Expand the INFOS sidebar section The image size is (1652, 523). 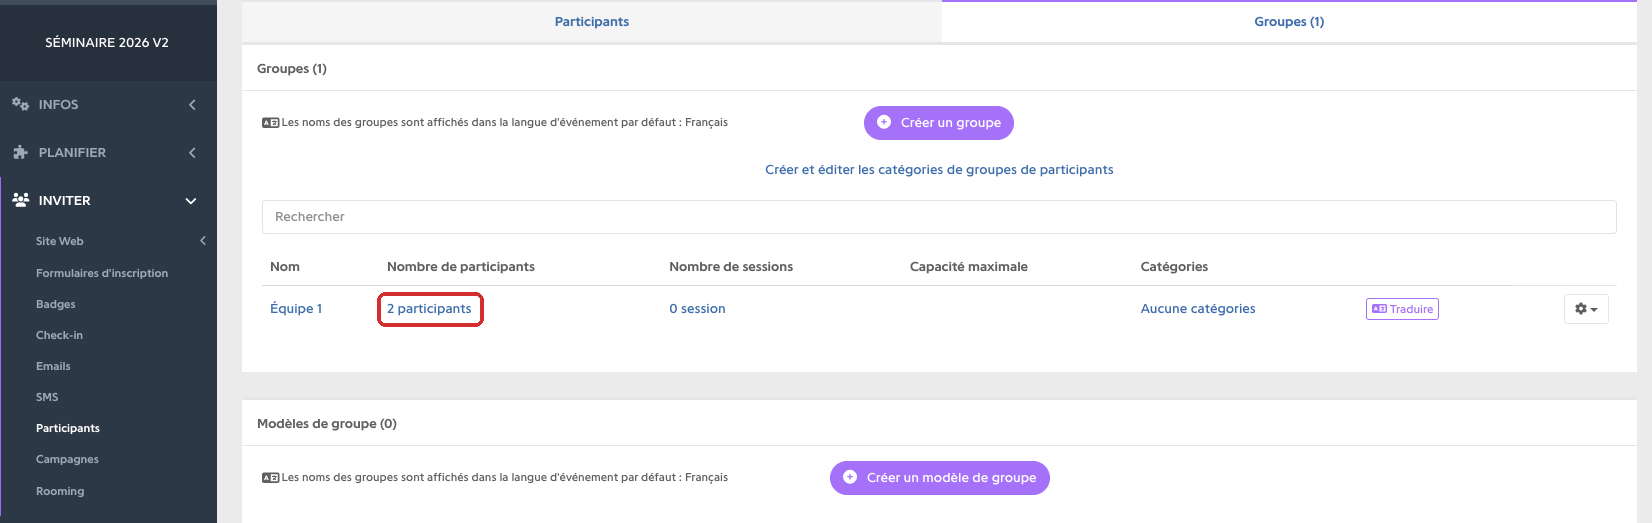108,105
